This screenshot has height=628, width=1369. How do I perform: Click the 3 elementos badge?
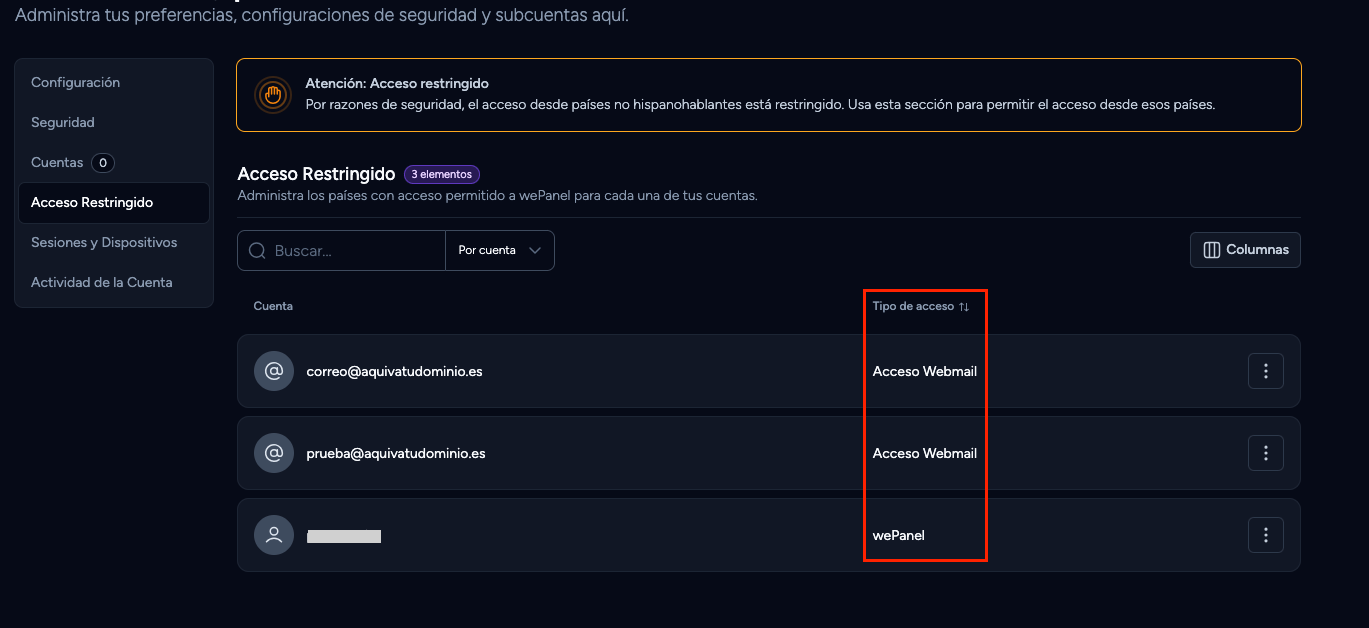coord(442,174)
